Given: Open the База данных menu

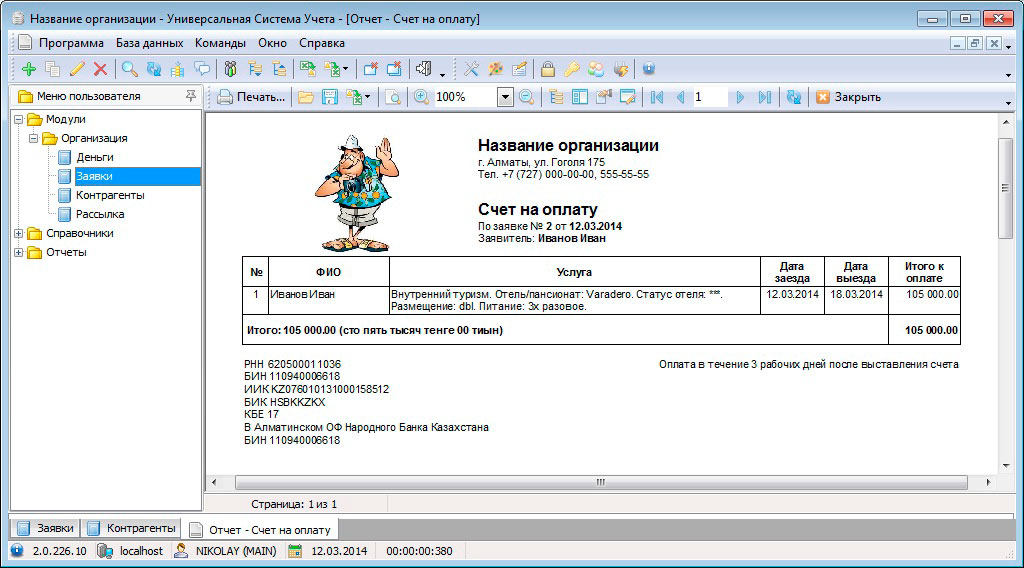Looking at the screenshot, I should [149, 43].
